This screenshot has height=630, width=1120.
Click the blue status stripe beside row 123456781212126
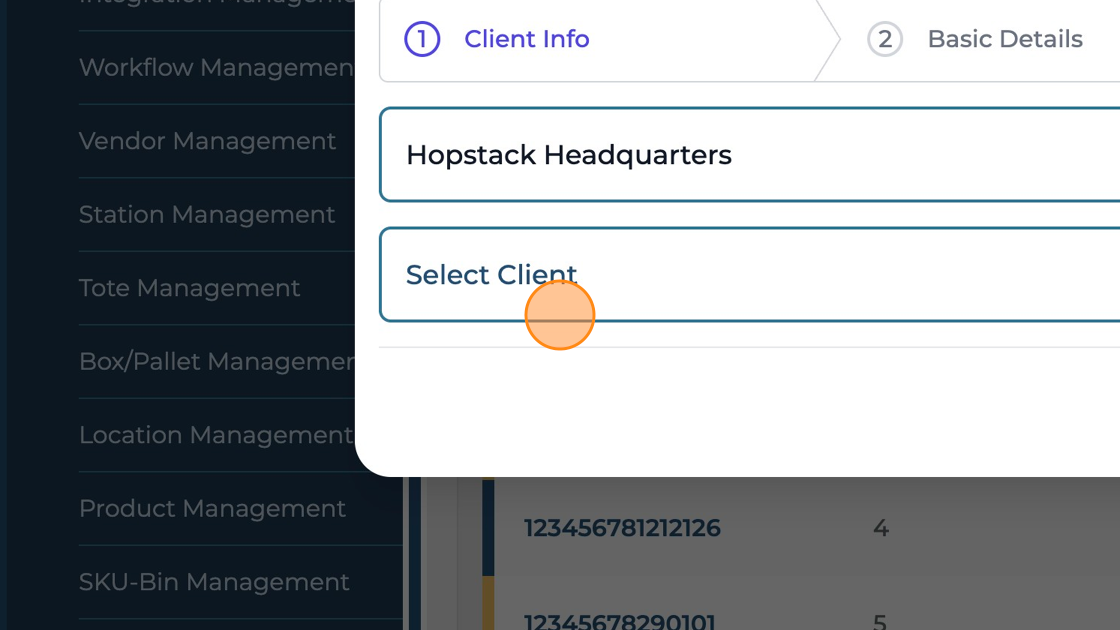pyautogui.click(x=488, y=528)
